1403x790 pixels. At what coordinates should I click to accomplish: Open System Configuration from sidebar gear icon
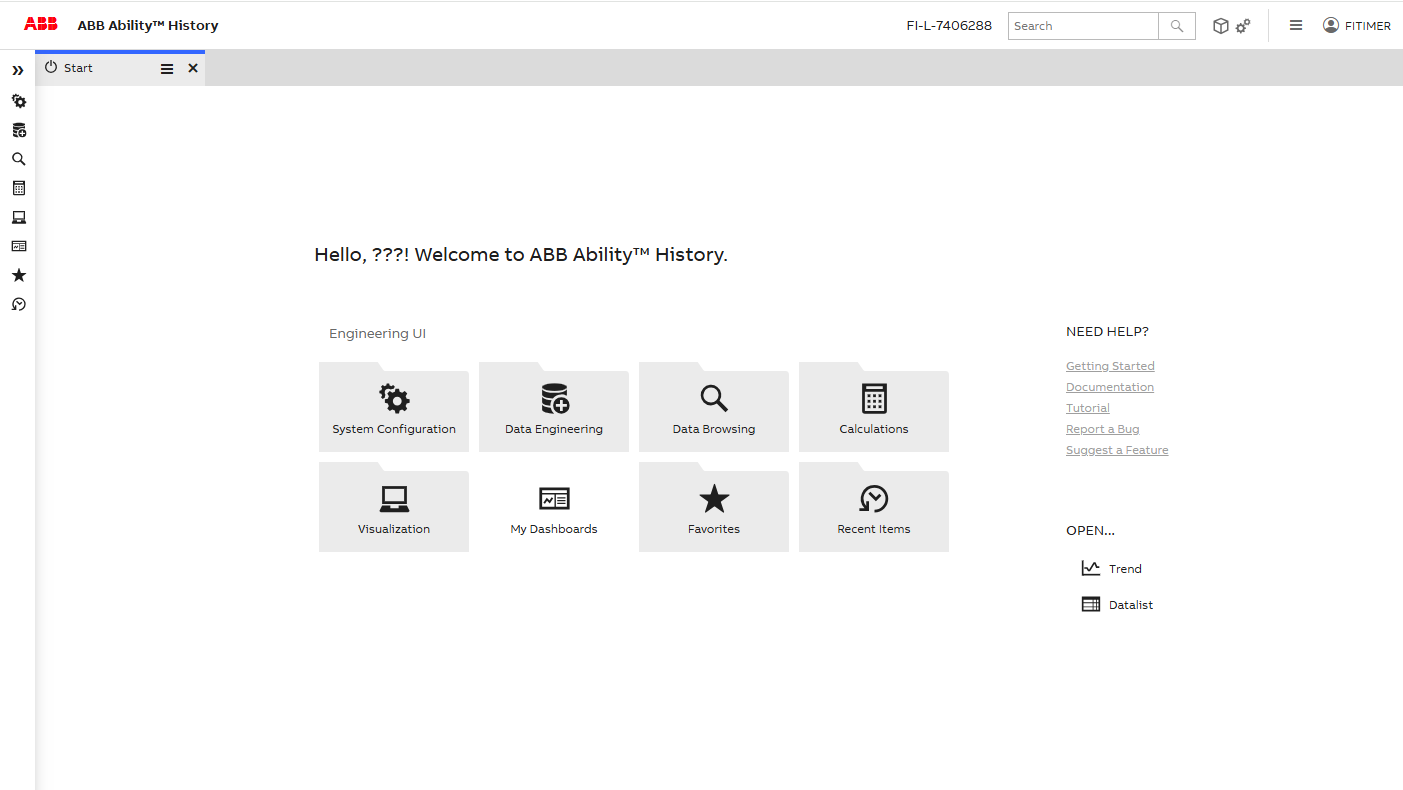(18, 101)
